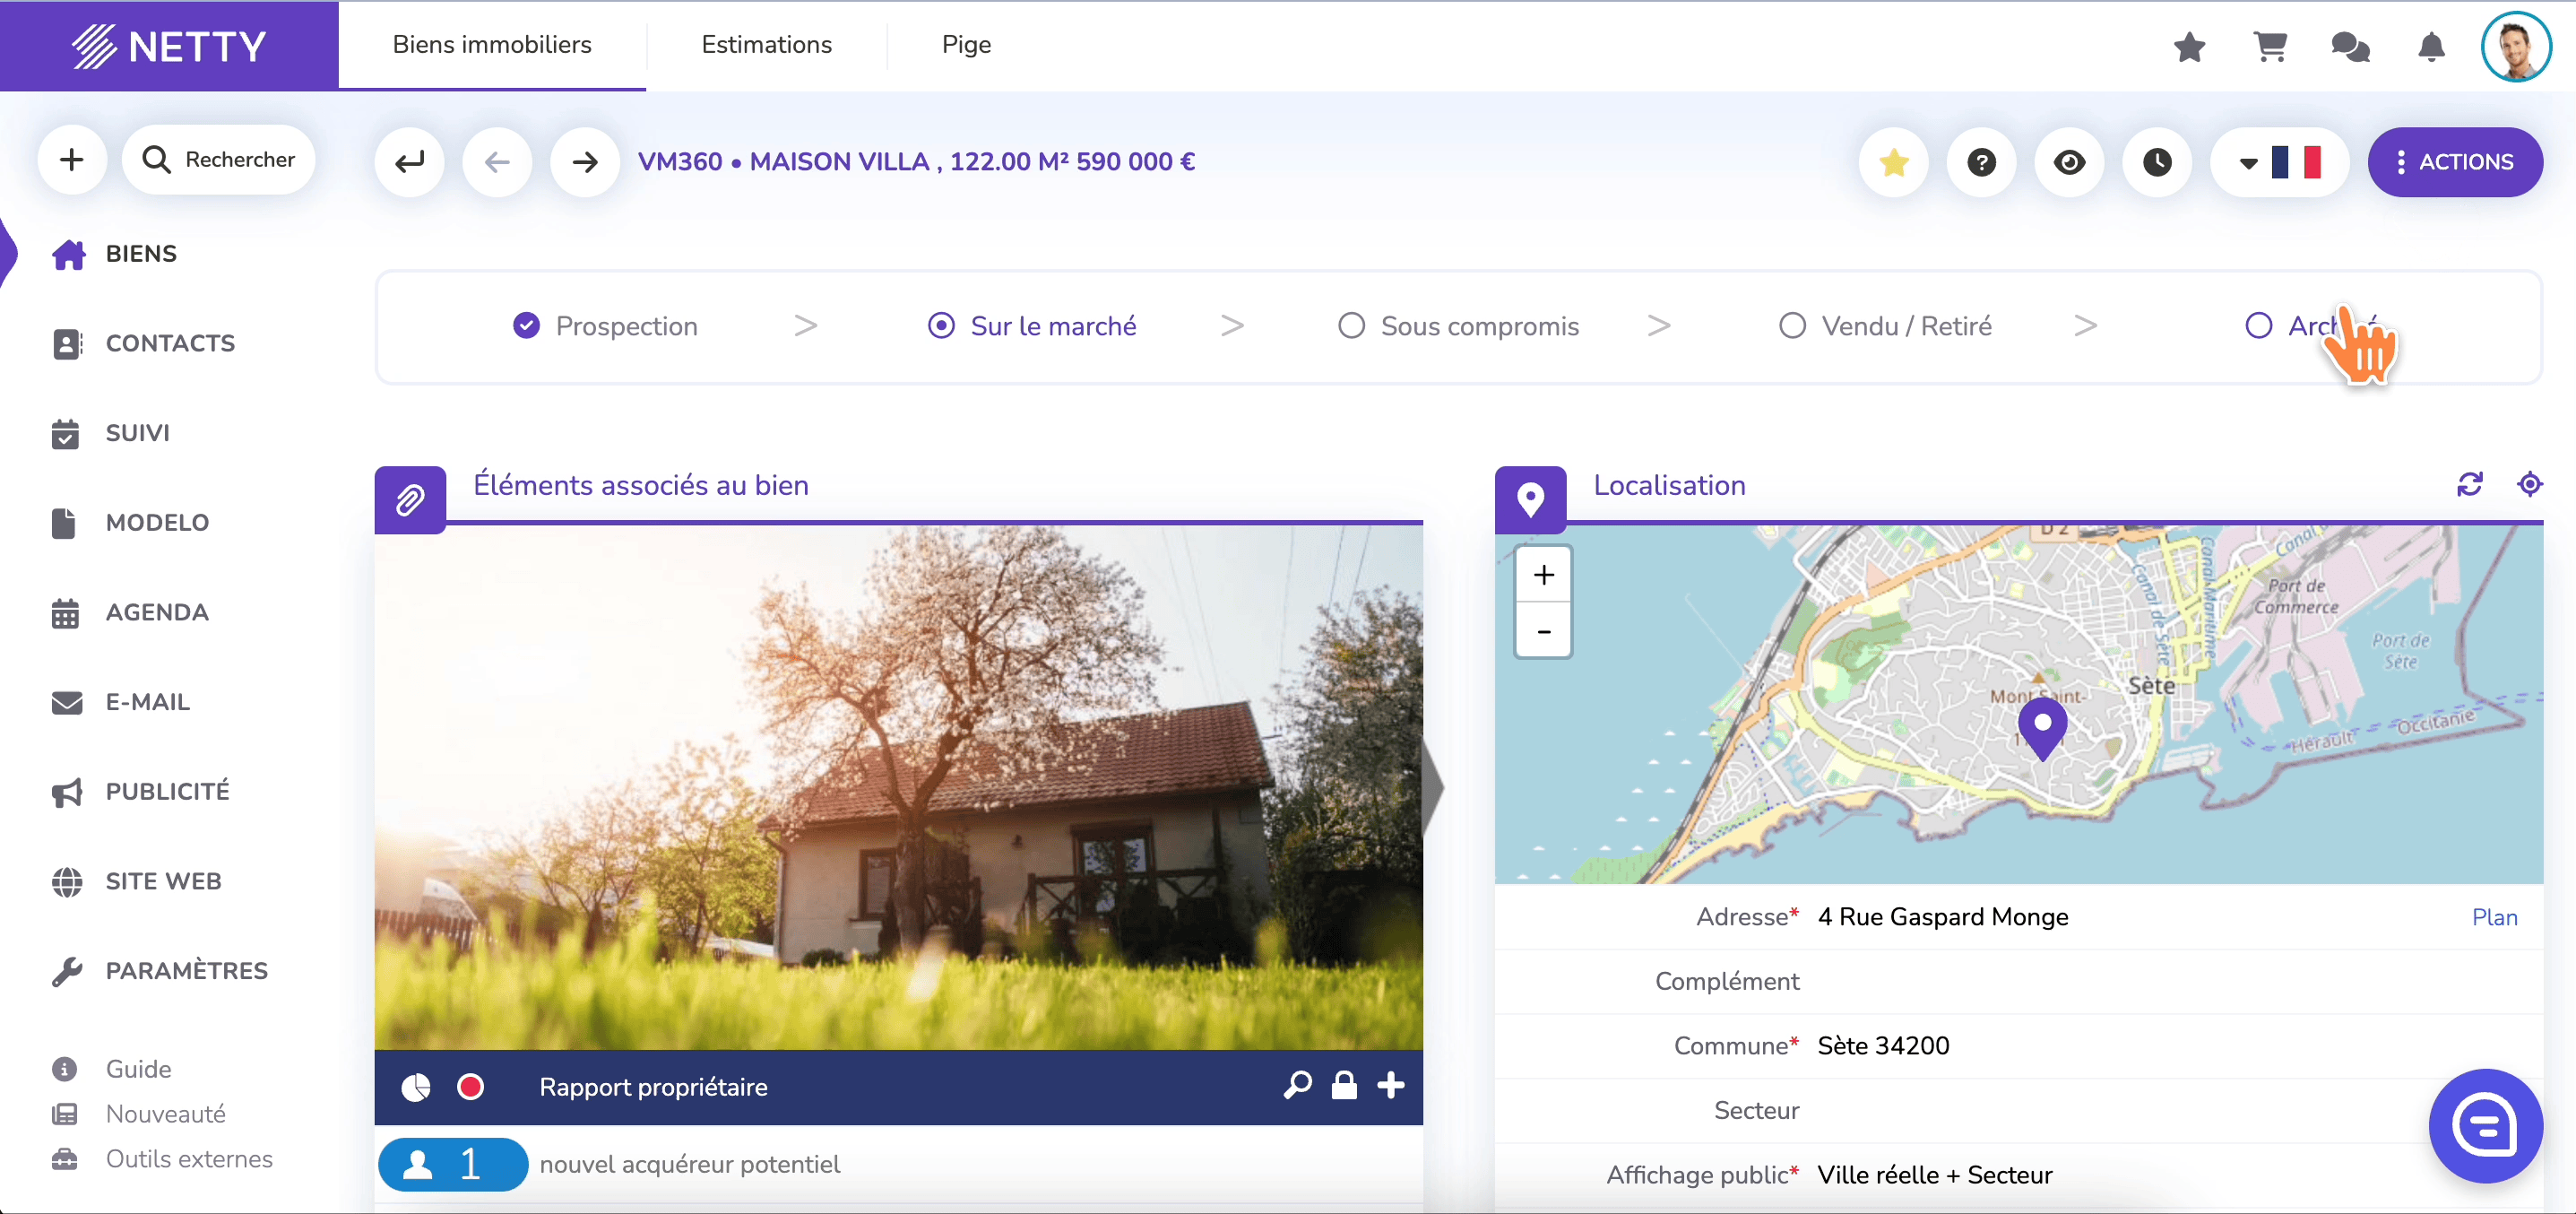Toggle the visibility eye icon

[2069, 161]
